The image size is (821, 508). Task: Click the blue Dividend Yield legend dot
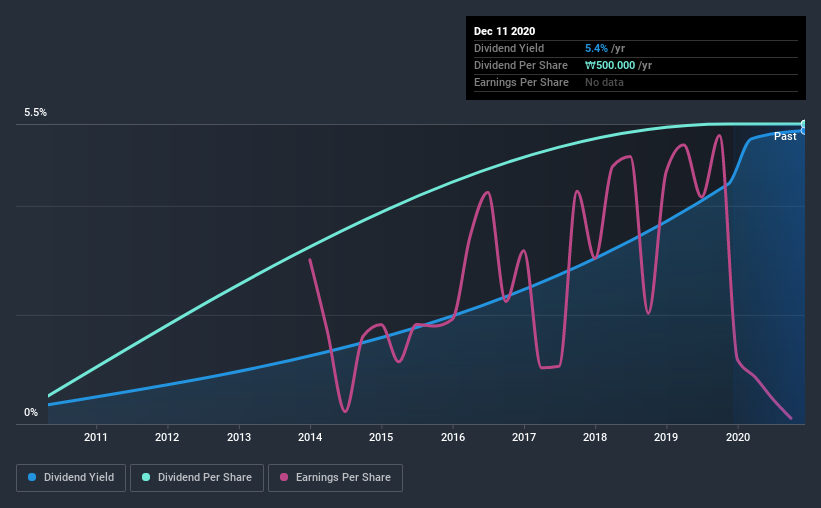tap(32, 477)
